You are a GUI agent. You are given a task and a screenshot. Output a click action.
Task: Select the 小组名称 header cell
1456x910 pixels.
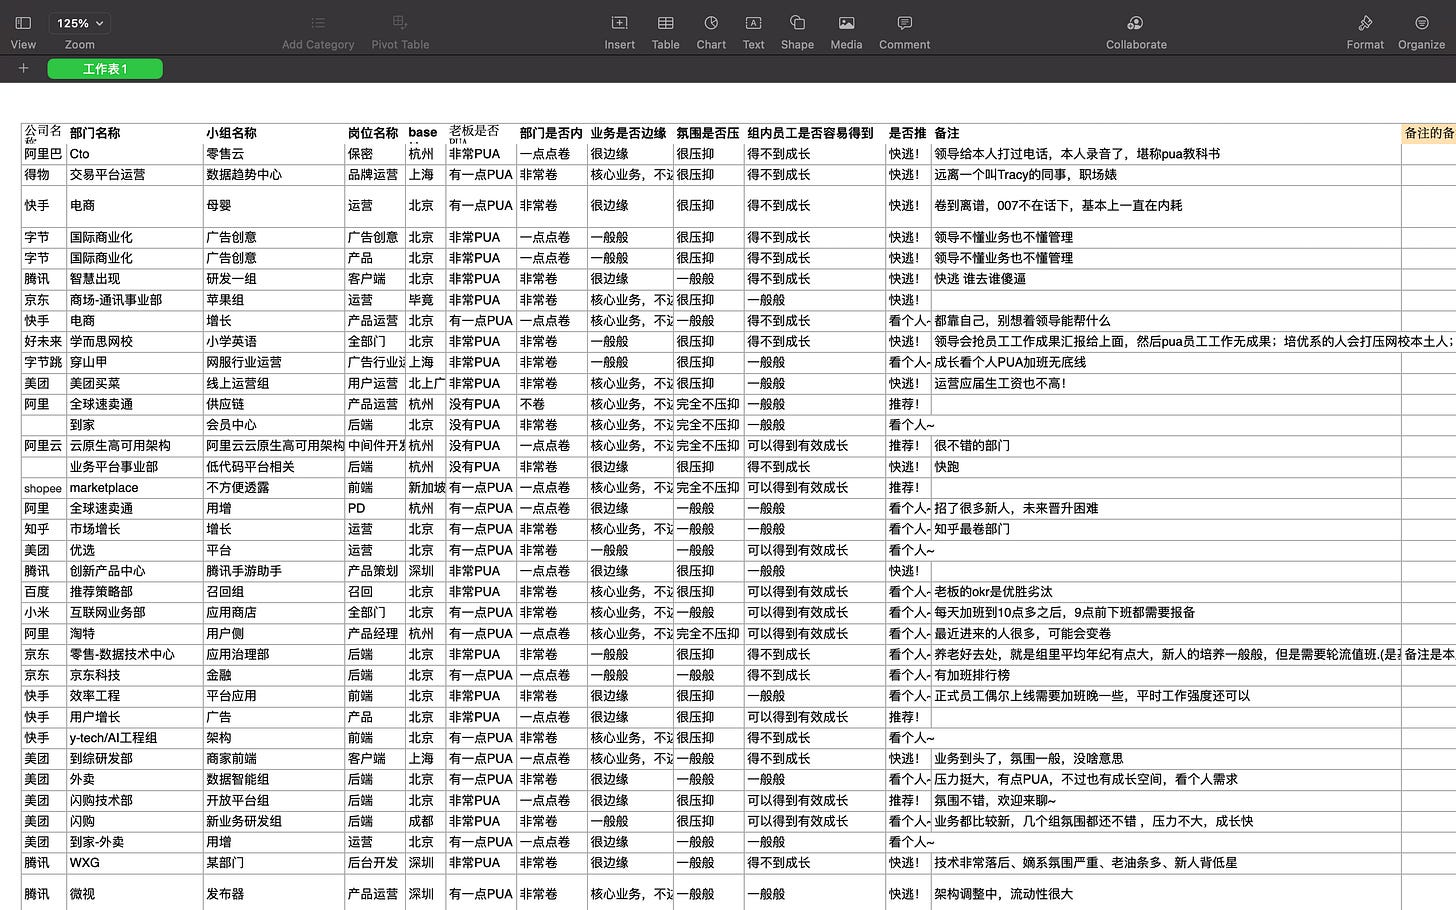[x=274, y=133]
